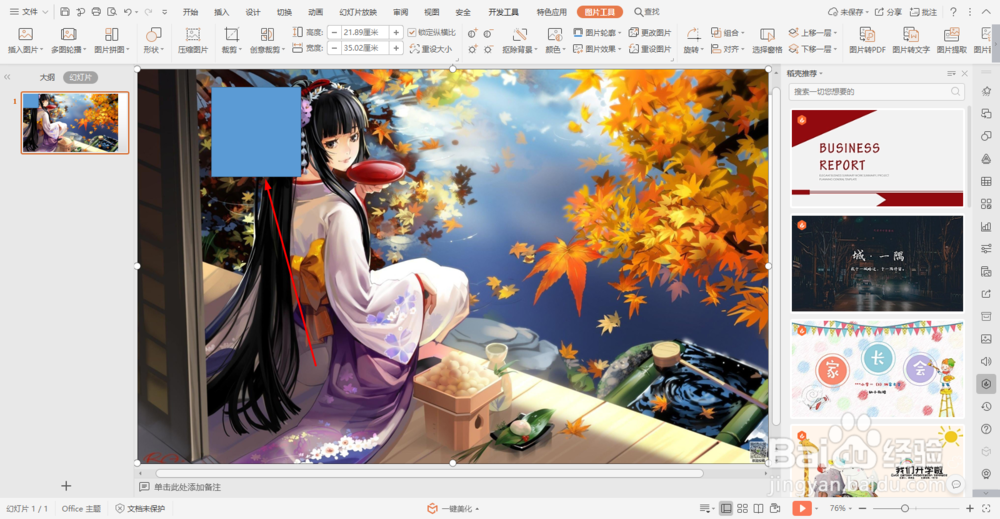Screen dimensions: 1000x519
Task: Change picture (更改图片)
Action: 650,33
